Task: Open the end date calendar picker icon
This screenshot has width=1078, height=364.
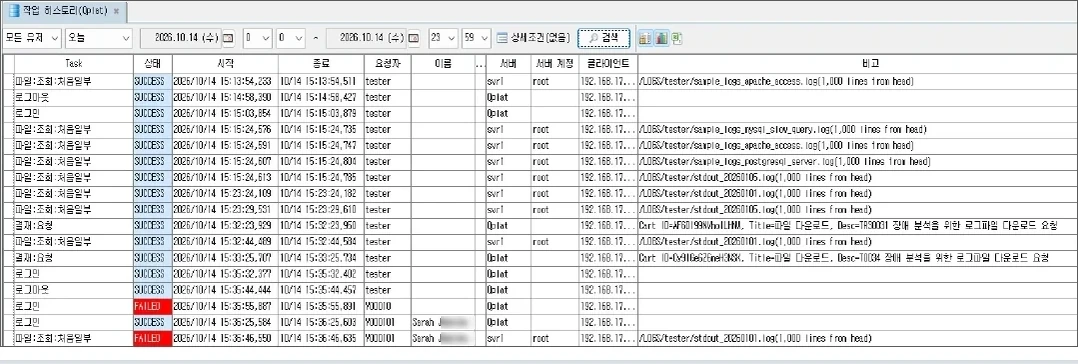Action: pos(414,38)
